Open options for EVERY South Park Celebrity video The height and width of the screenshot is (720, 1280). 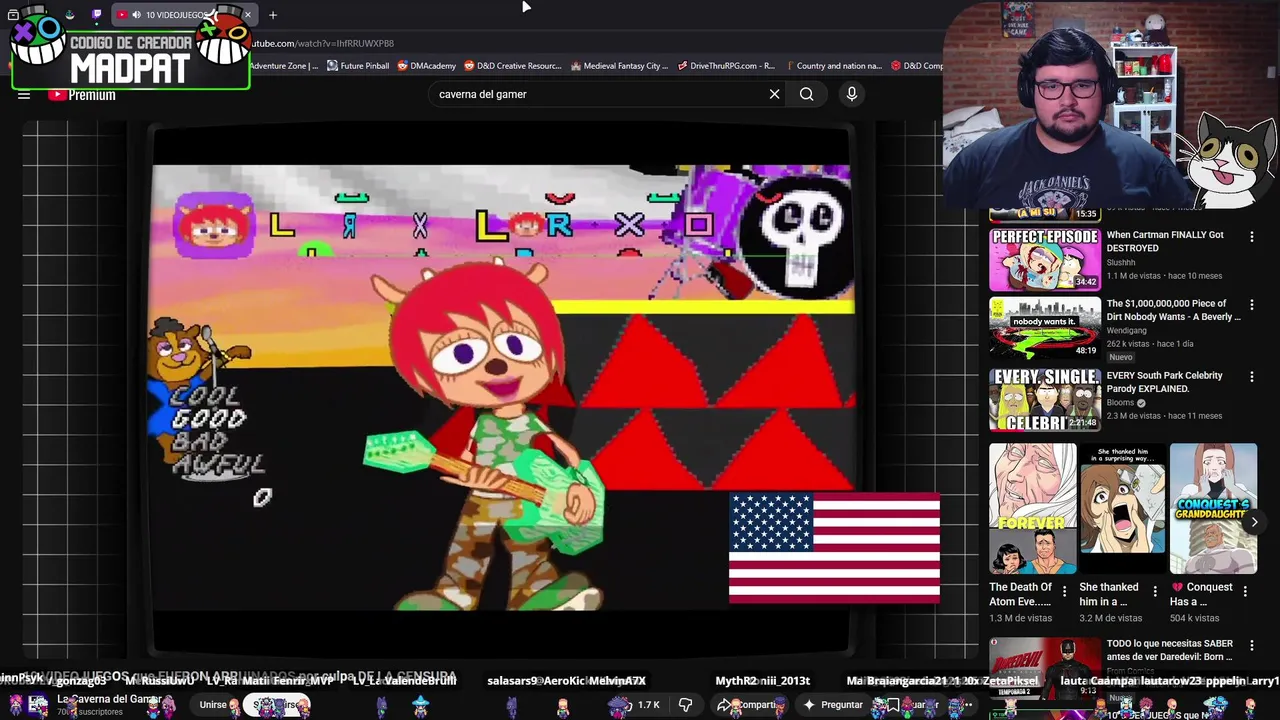[x=1251, y=377]
